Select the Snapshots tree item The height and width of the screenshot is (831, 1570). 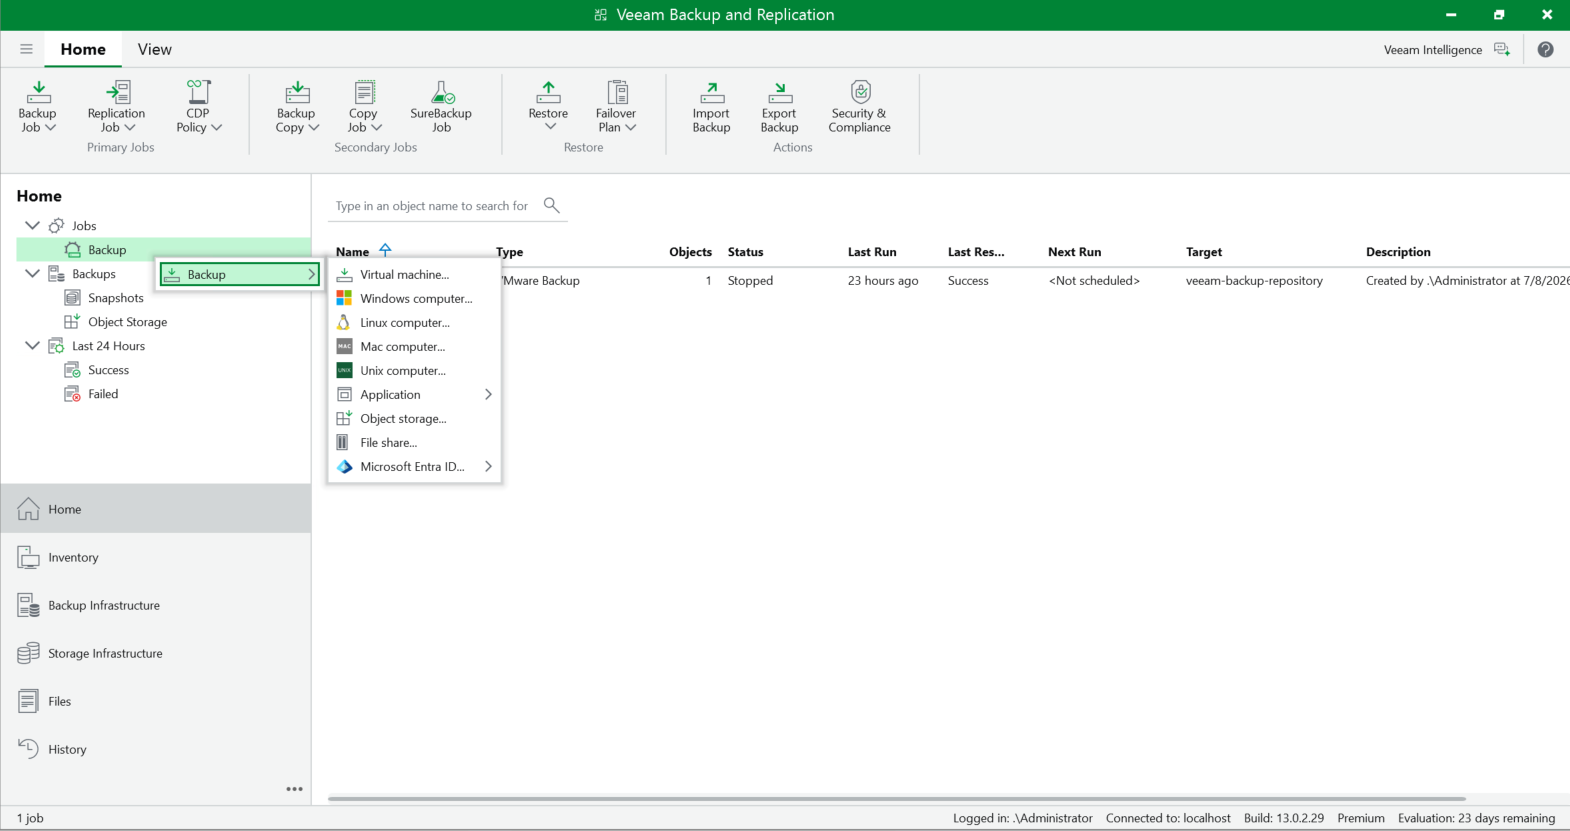(116, 298)
